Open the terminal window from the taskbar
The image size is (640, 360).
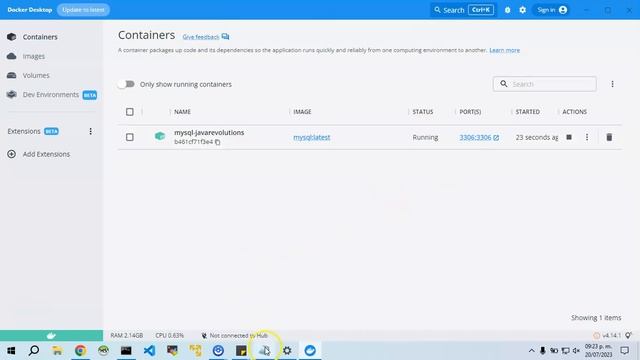pos(126,351)
